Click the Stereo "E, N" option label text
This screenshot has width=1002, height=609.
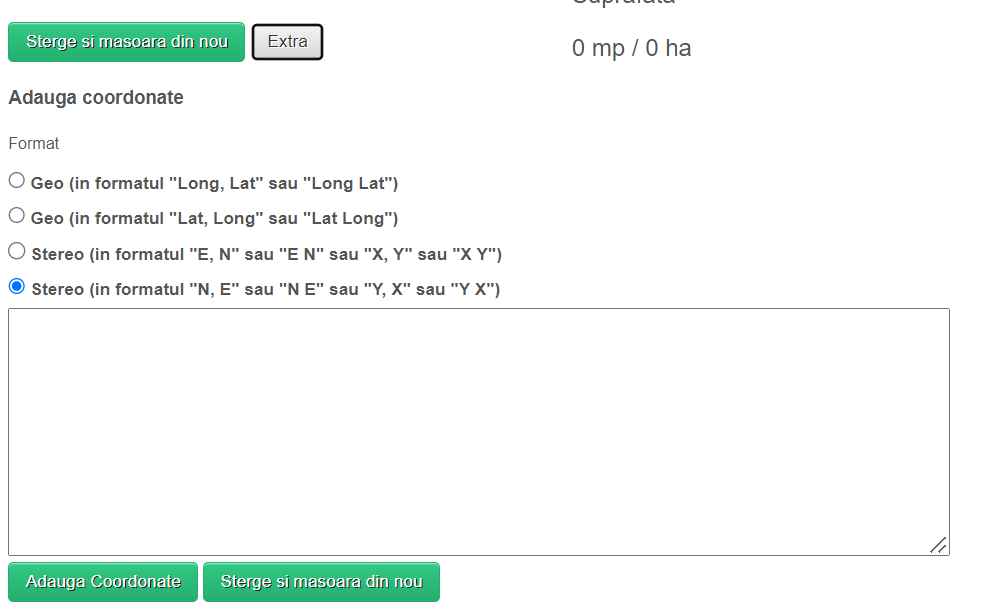pos(266,255)
